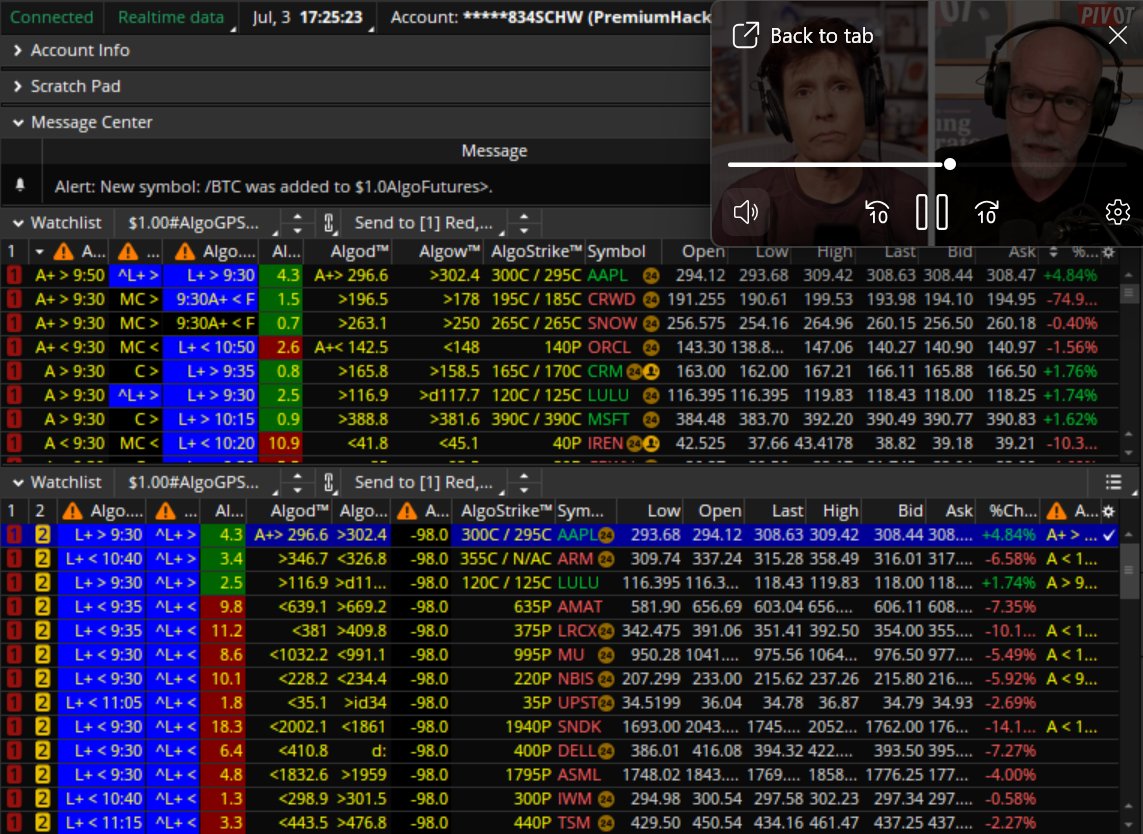
Task: Open upper $1.00#AlgoGPS watchlist dropdown
Action: [202, 223]
